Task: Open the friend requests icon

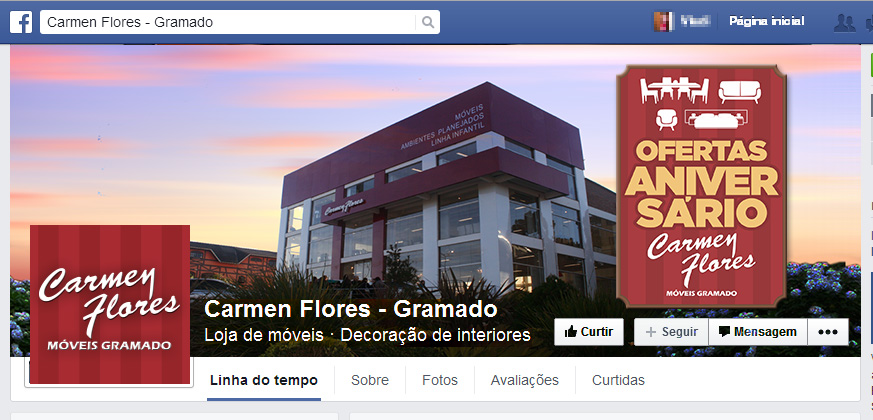Action: click(x=844, y=22)
